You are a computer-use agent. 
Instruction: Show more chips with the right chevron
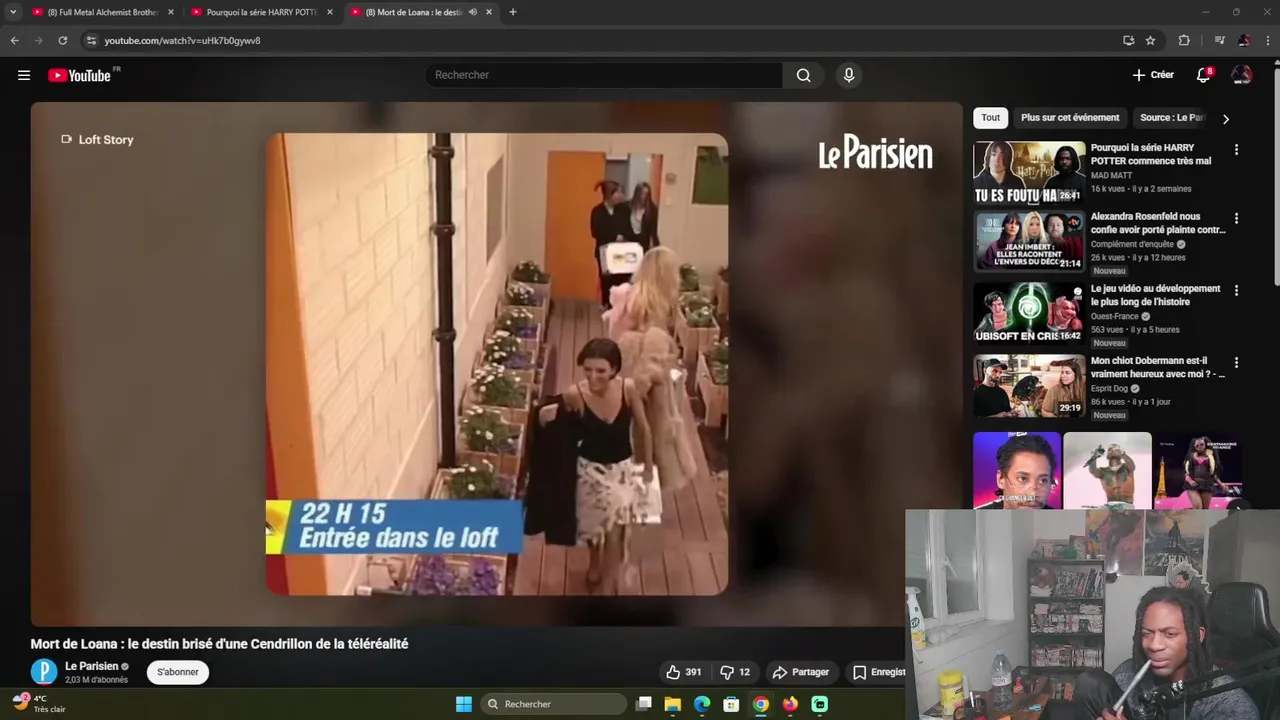[x=1226, y=119]
